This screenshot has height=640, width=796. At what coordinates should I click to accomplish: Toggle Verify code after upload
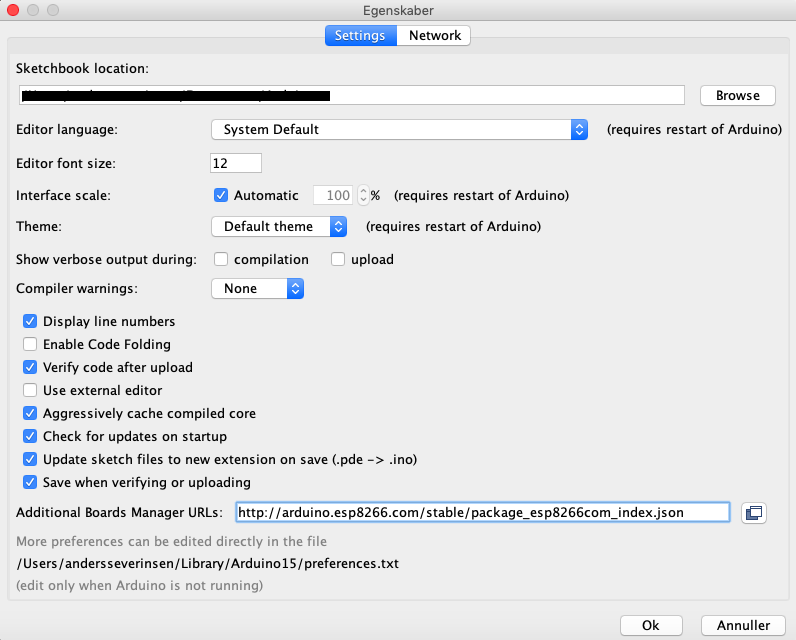[x=30, y=367]
